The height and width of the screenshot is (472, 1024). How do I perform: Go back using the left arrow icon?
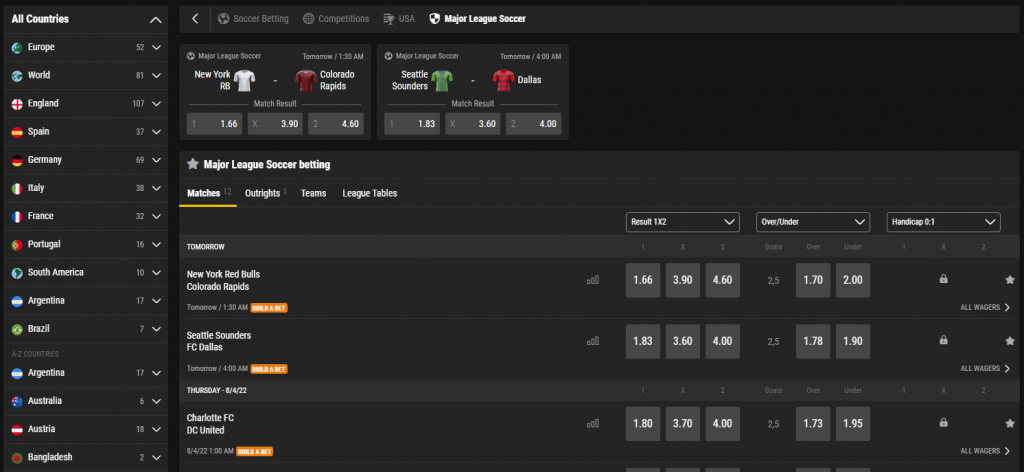pos(195,19)
